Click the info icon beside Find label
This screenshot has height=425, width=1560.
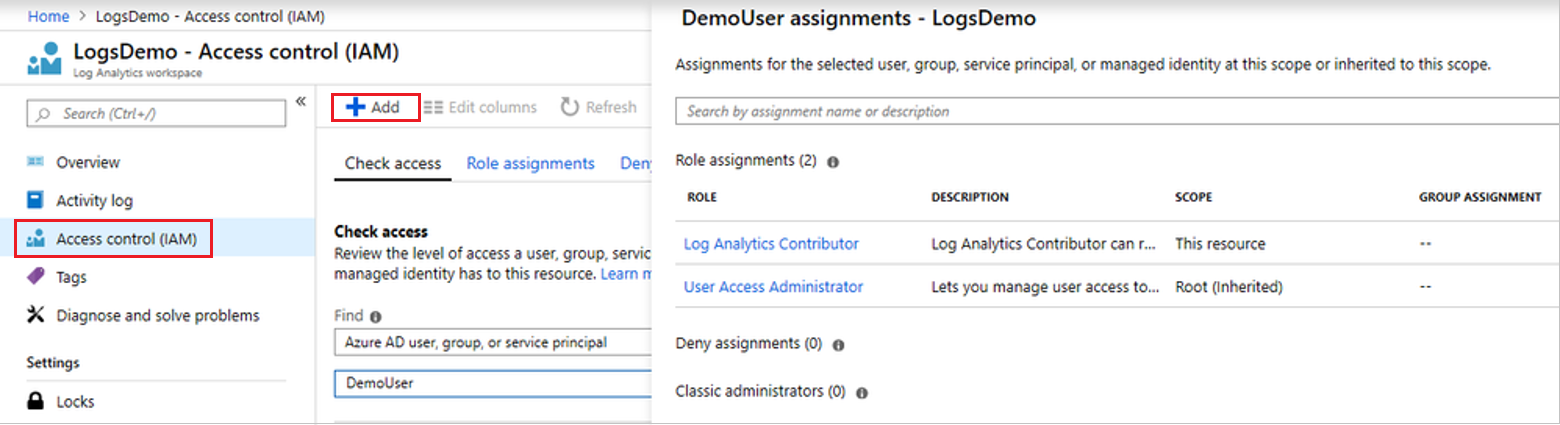coord(376,316)
